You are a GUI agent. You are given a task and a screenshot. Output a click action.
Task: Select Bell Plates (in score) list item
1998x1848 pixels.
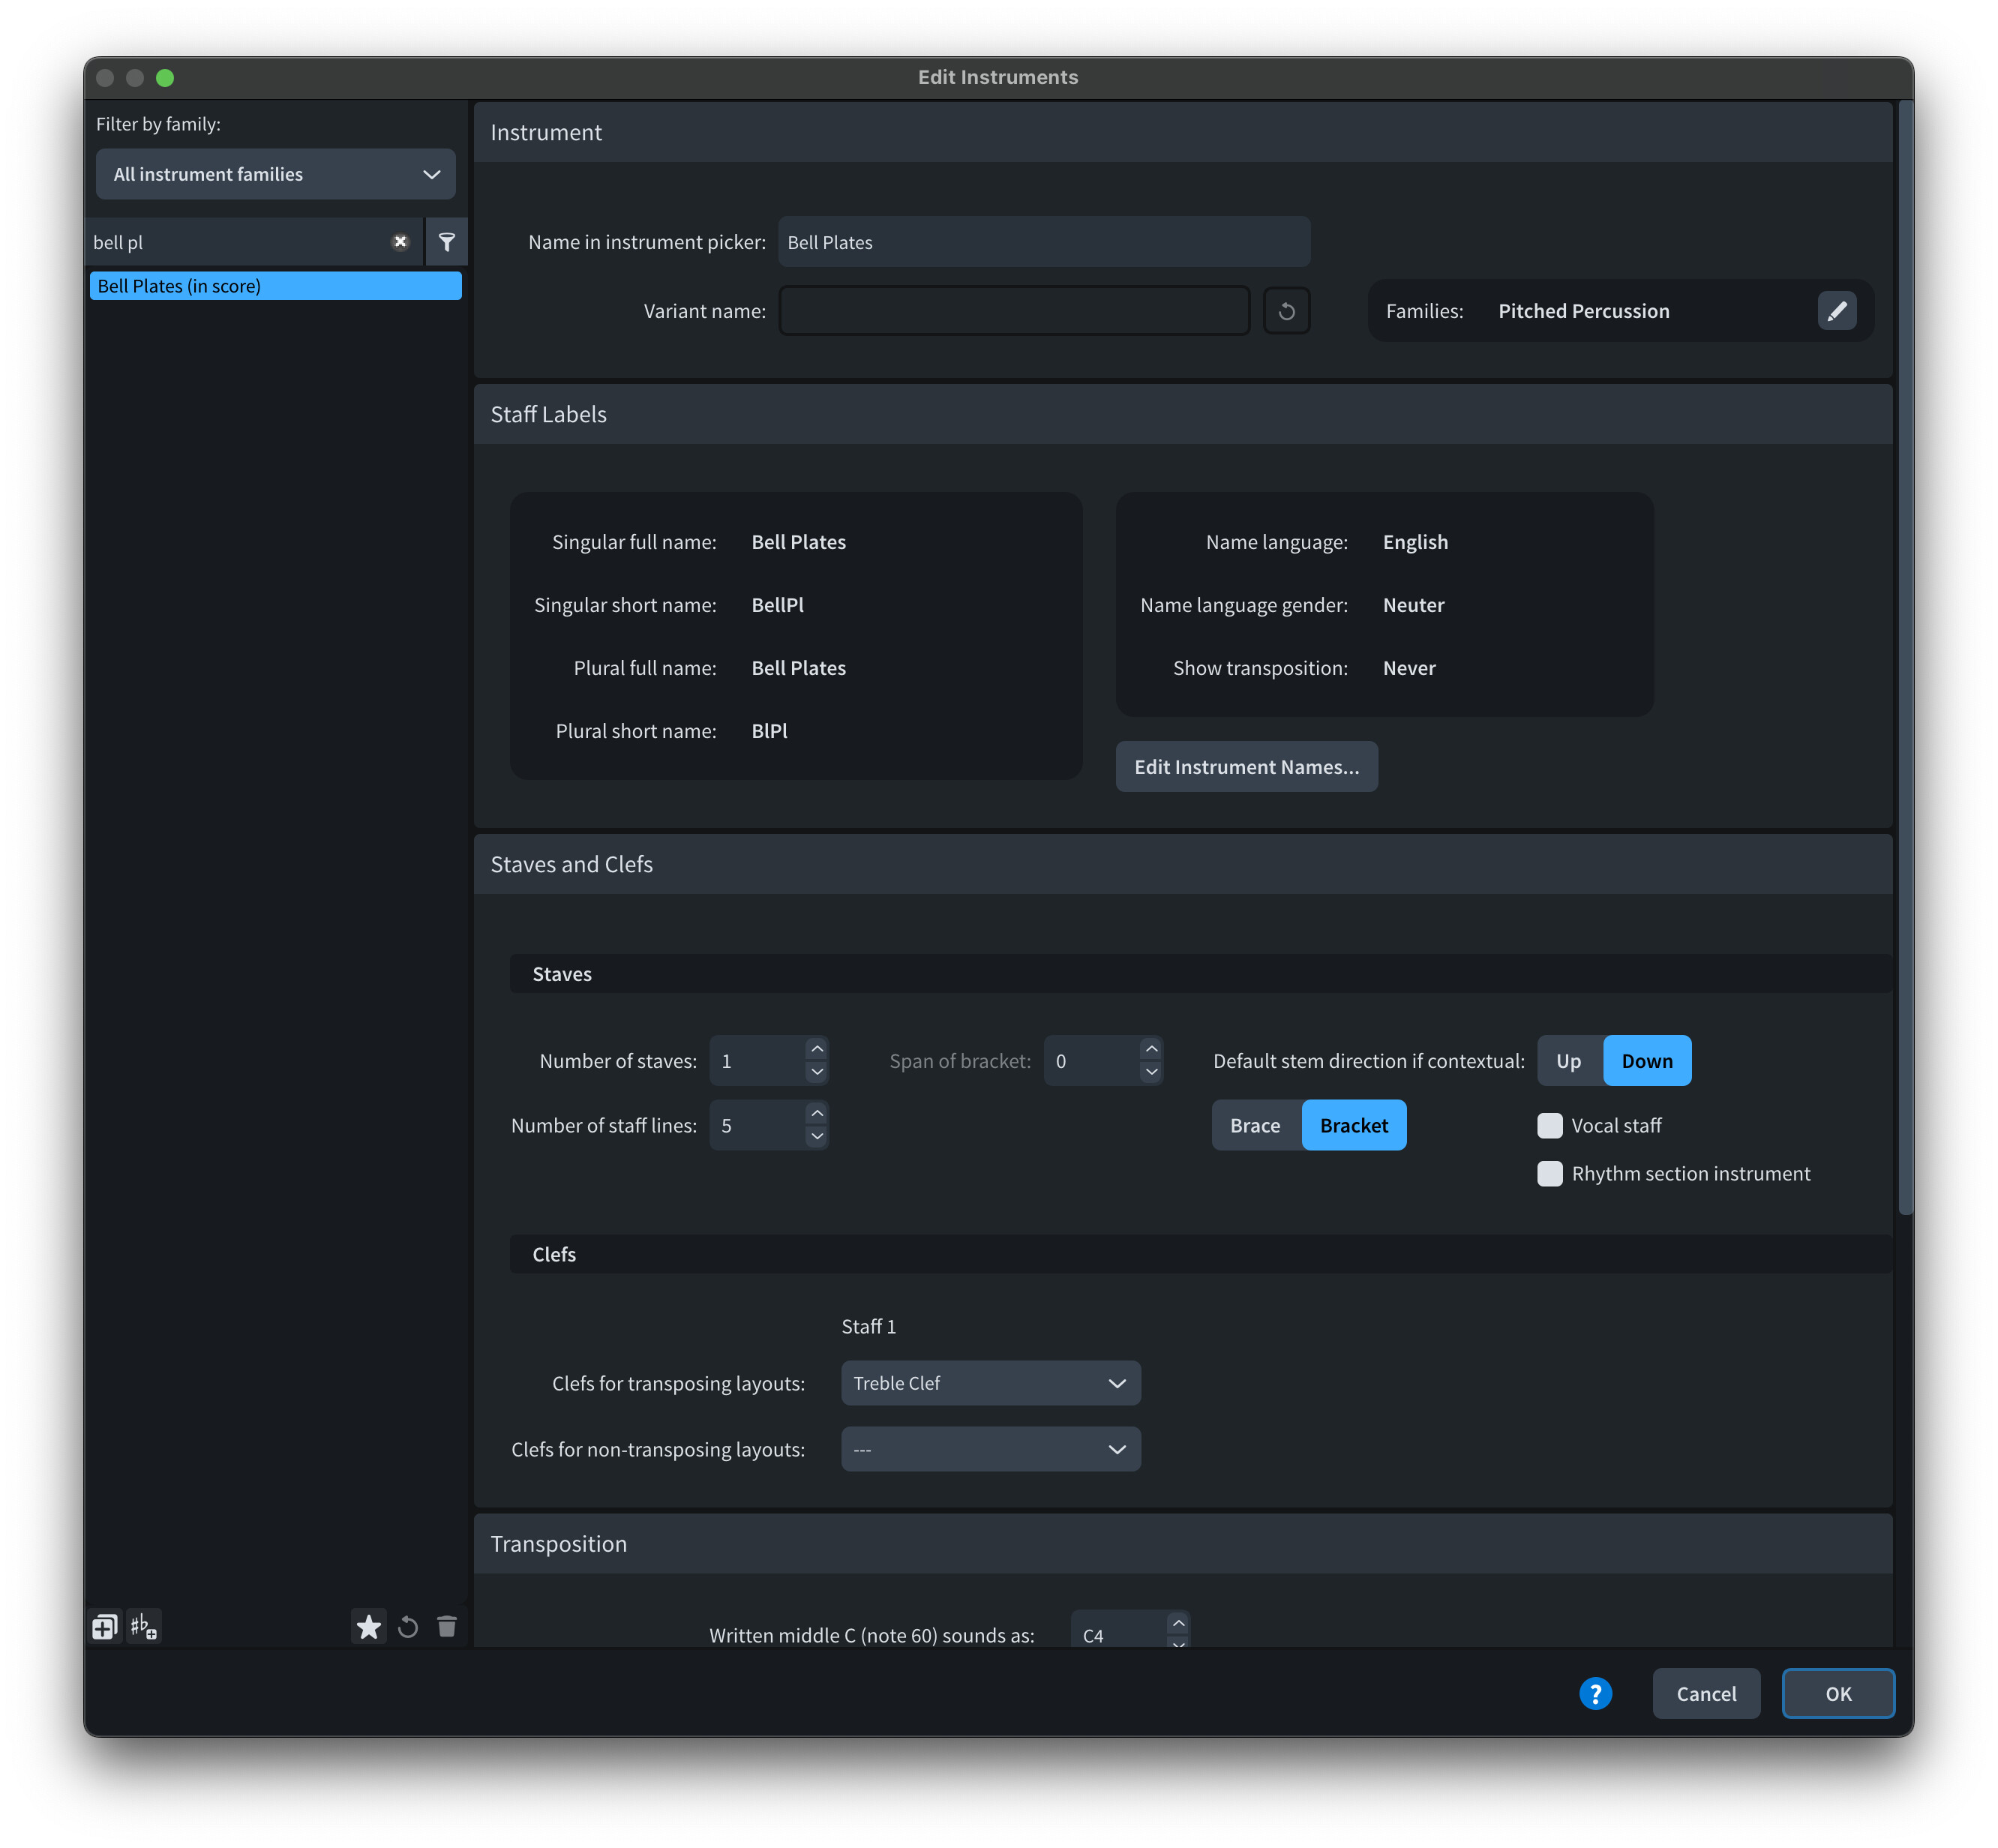pyautogui.click(x=275, y=286)
